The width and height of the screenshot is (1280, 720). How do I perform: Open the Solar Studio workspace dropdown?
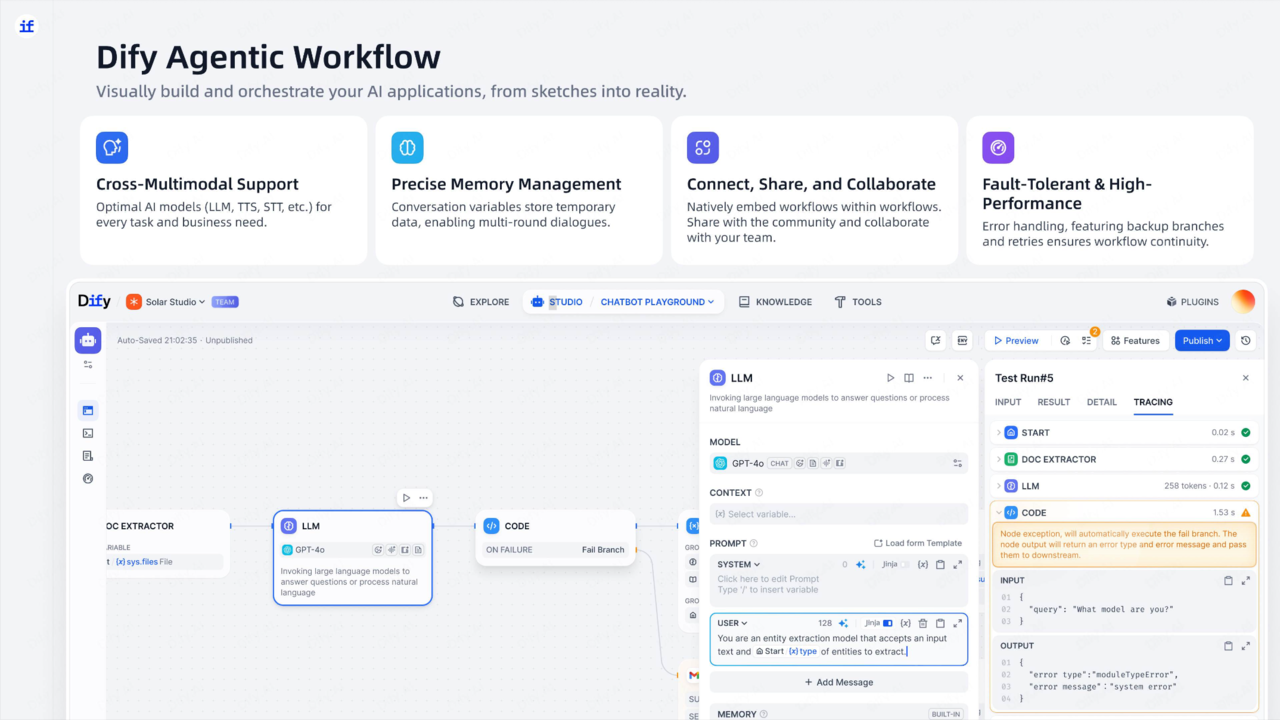(x=165, y=302)
